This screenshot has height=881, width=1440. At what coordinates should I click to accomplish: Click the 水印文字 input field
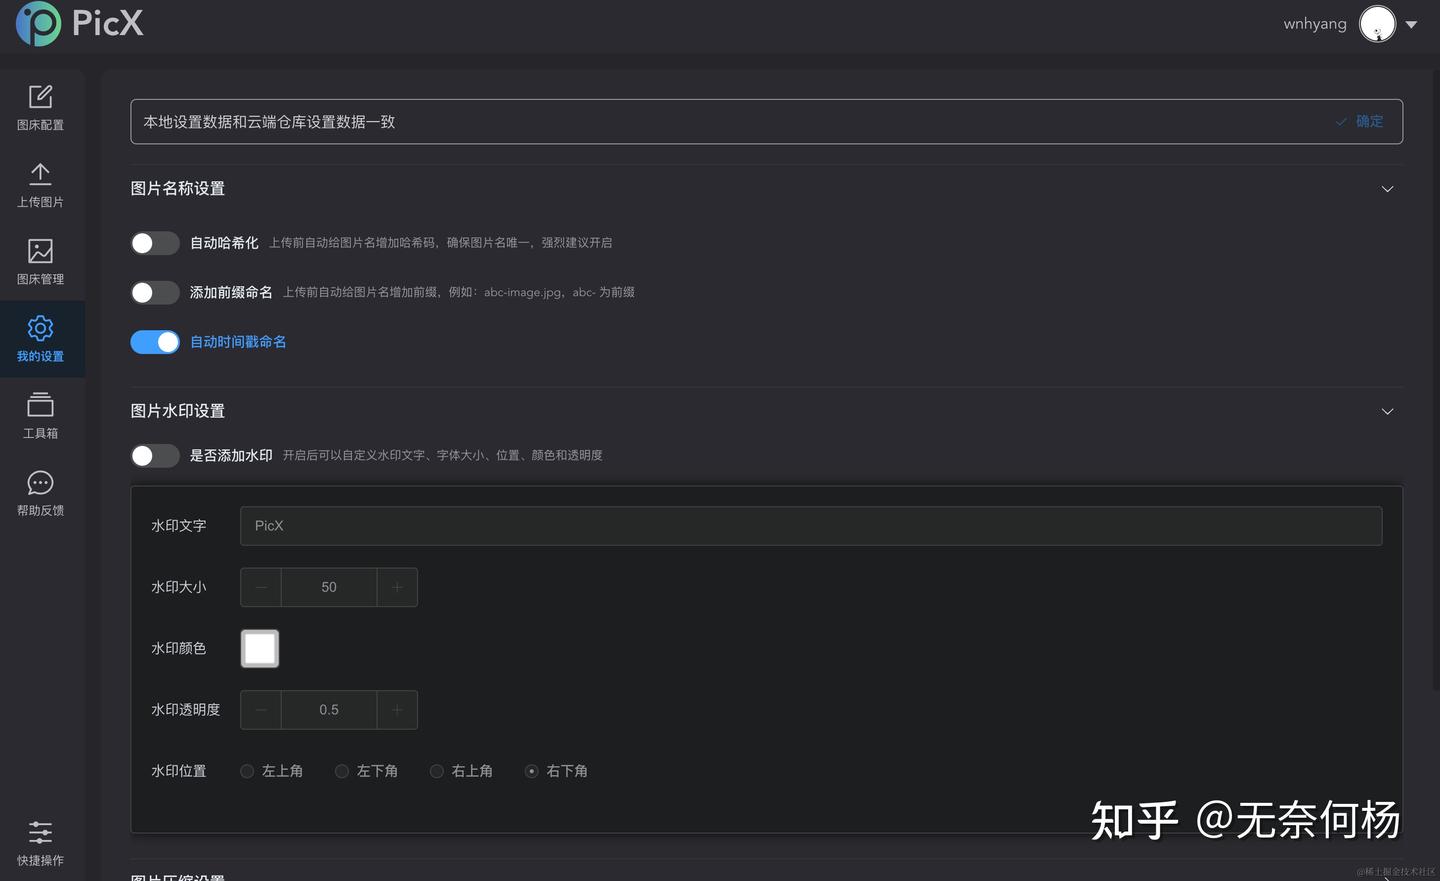coord(810,525)
